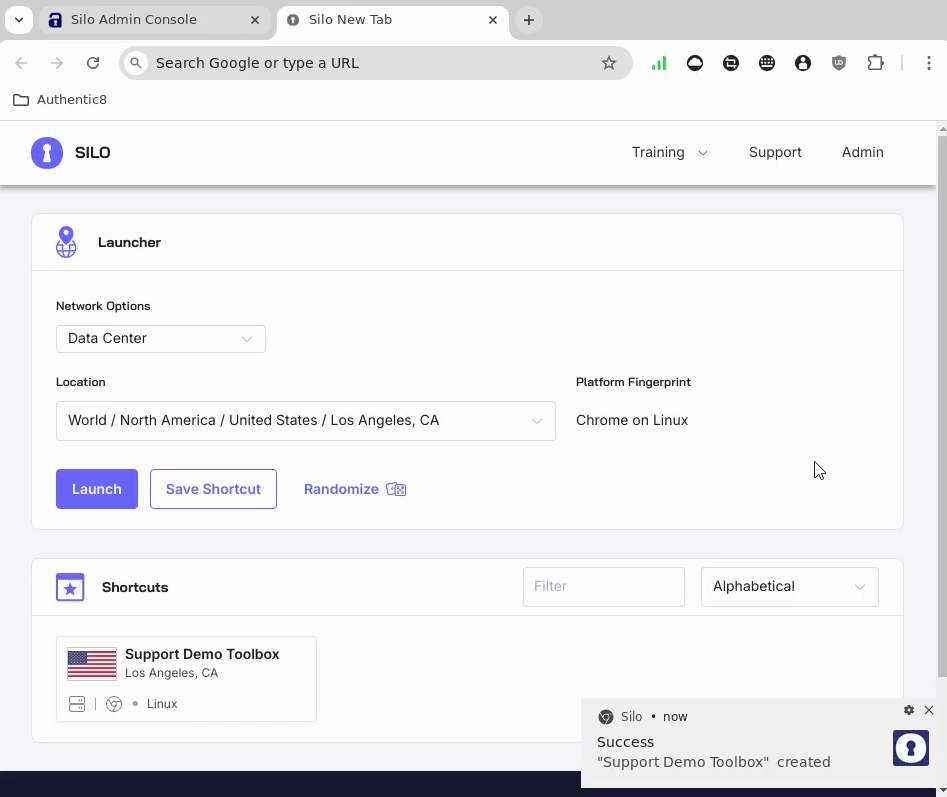
Task: Open the Support page
Action: [775, 152]
